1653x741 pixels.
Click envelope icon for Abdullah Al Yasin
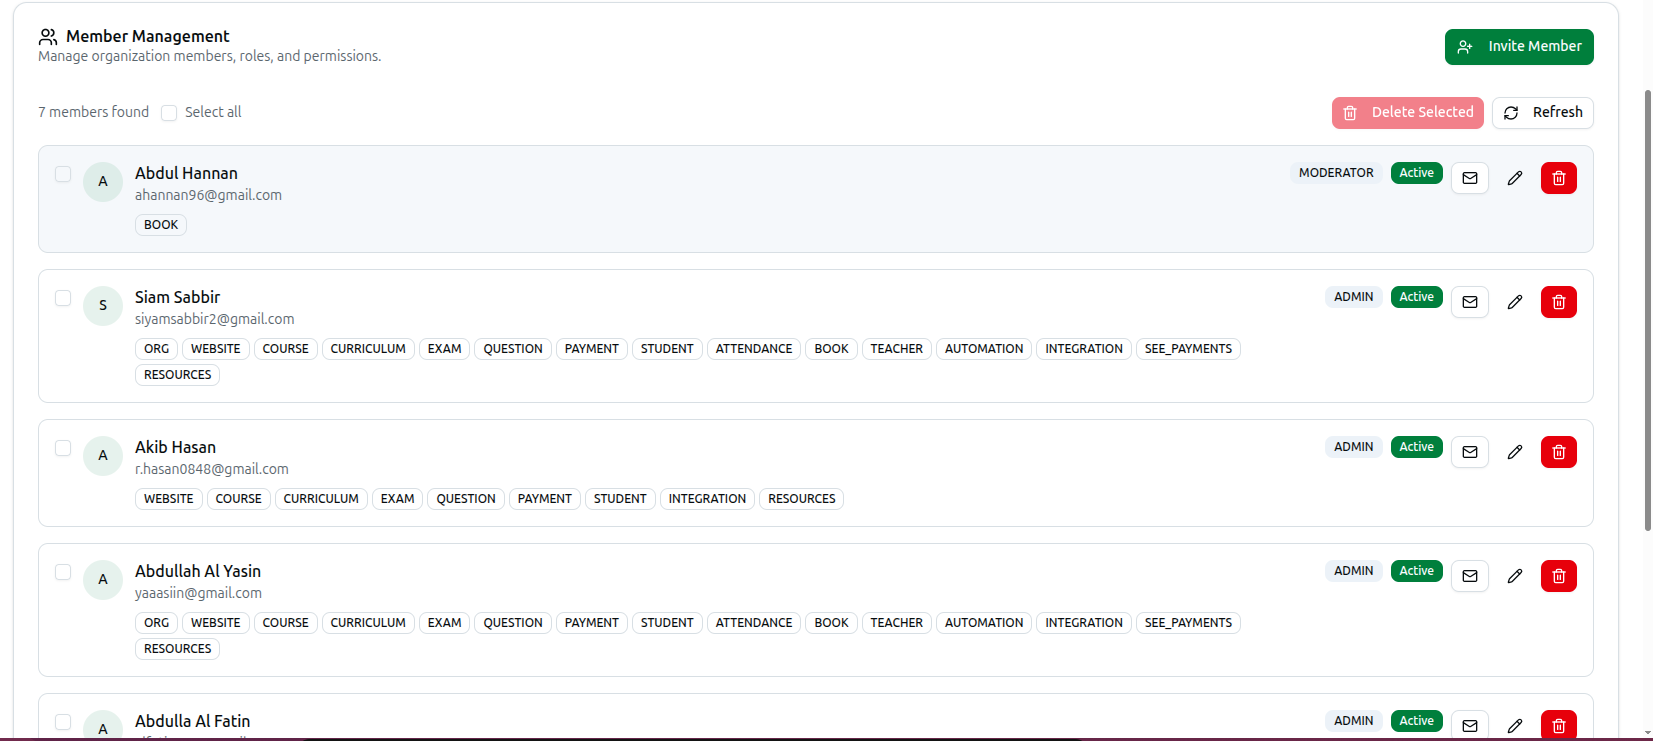pyautogui.click(x=1470, y=576)
